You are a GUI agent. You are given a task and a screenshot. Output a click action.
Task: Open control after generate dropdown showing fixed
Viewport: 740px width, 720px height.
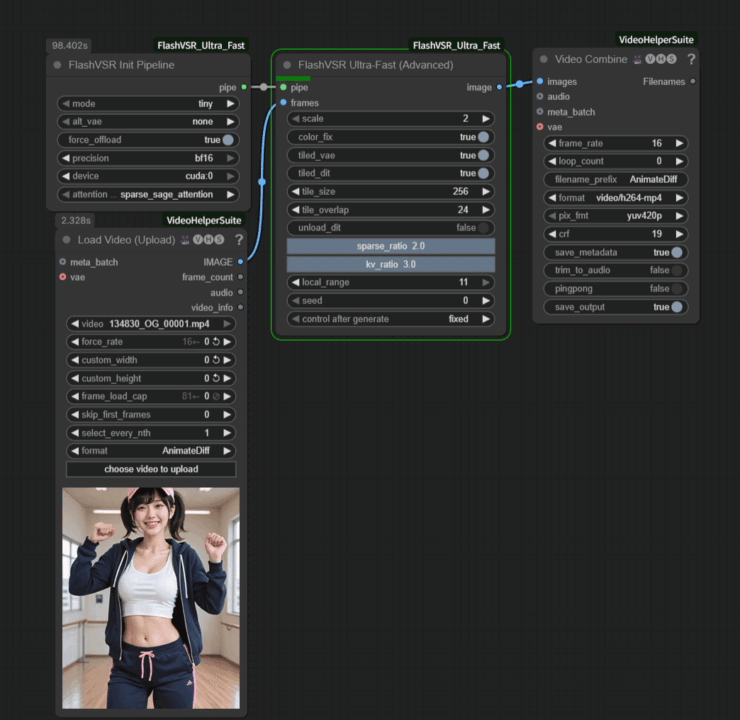click(x=390, y=319)
